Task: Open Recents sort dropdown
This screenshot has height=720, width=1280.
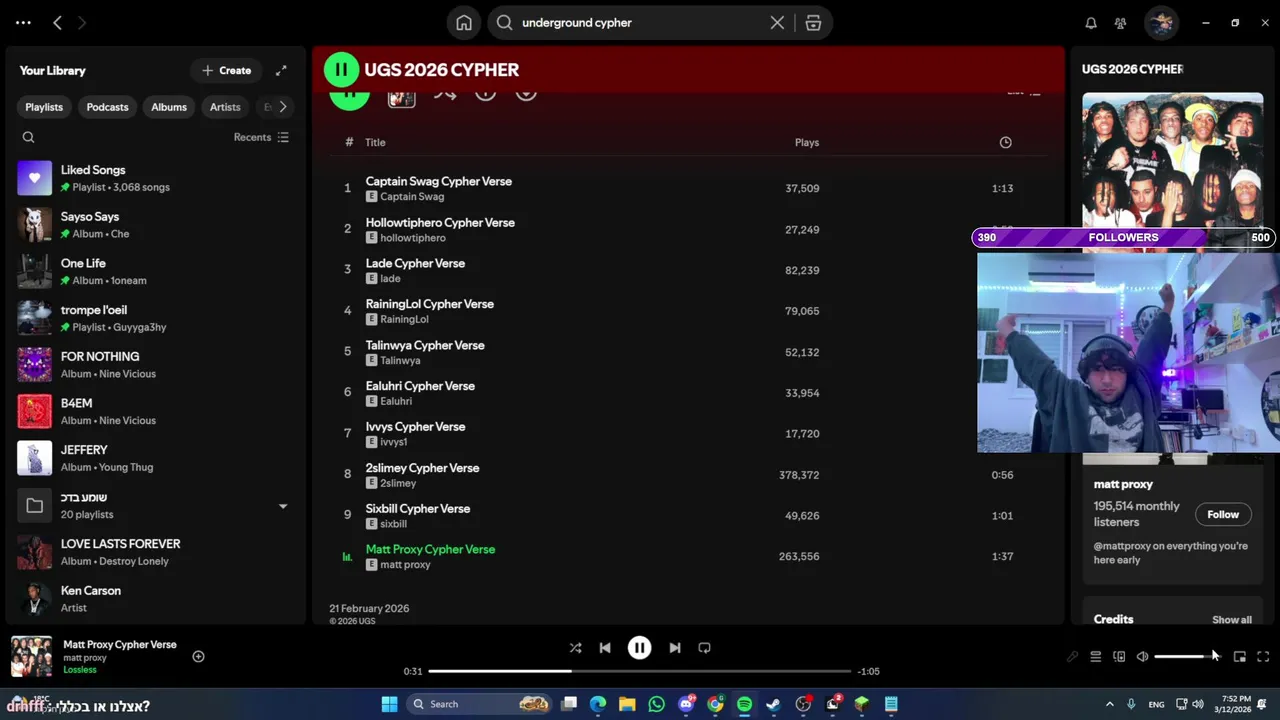Action: coord(261,137)
